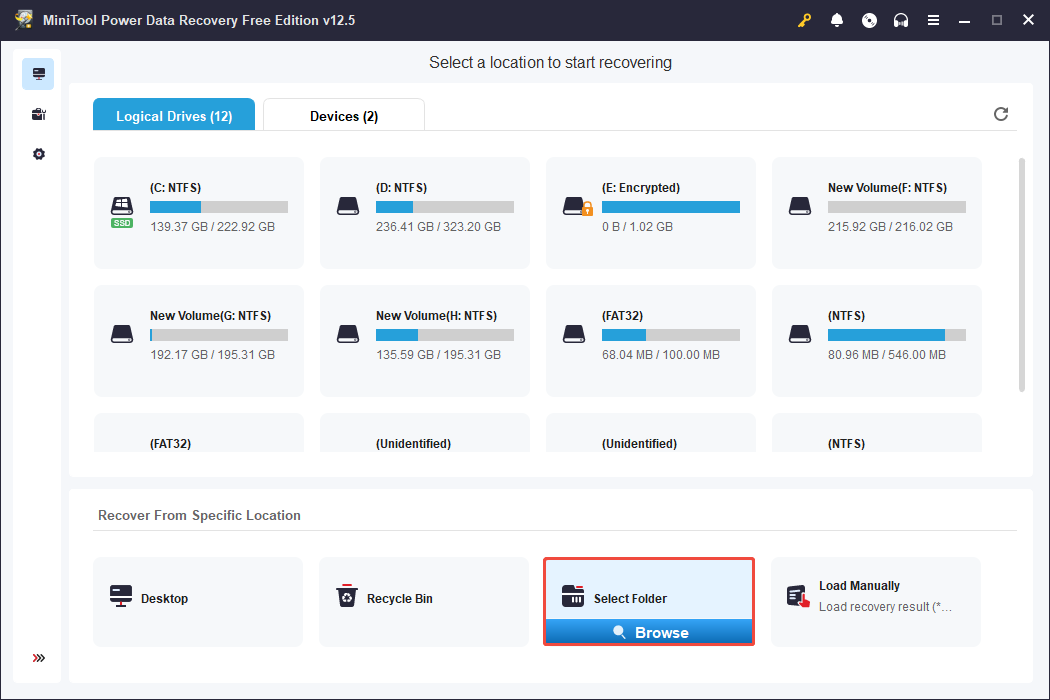Choose Desktop recovery location
This screenshot has width=1050, height=700.
tap(198, 599)
